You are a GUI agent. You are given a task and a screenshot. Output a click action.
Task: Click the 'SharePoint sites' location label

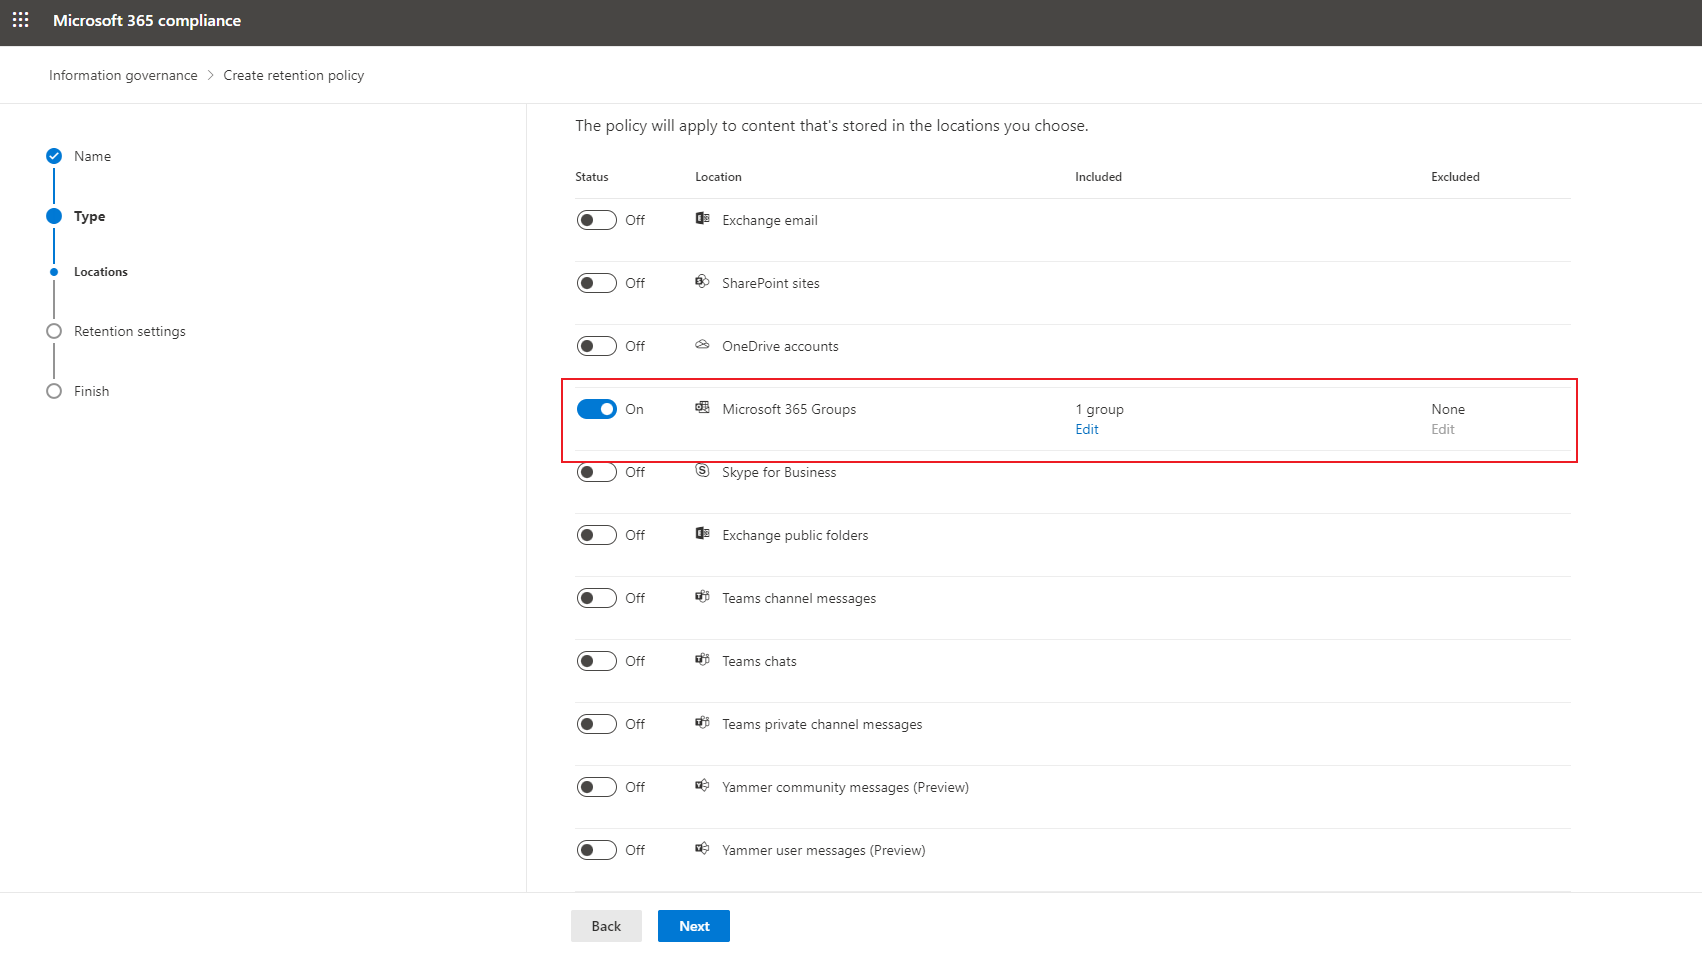pyautogui.click(x=771, y=283)
